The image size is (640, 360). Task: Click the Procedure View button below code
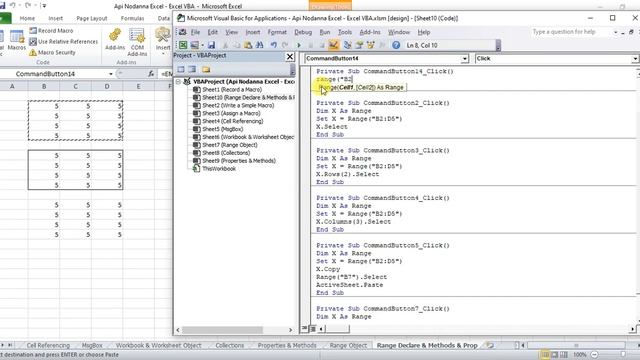point(304,329)
